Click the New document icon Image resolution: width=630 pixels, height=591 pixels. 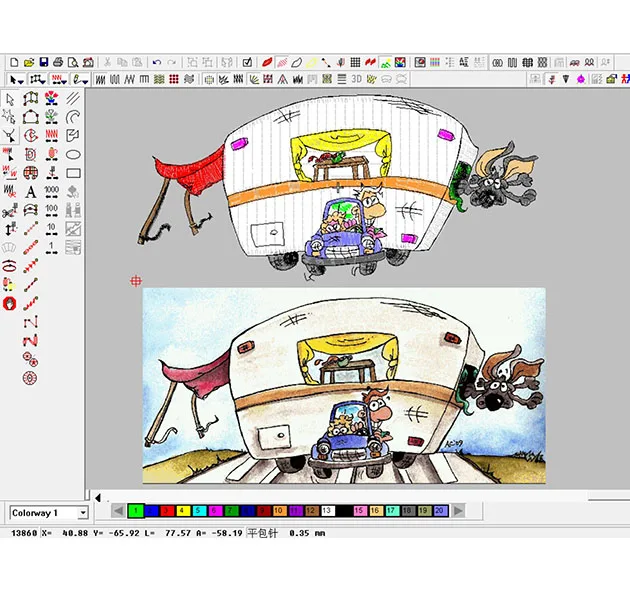click(14, 62)
